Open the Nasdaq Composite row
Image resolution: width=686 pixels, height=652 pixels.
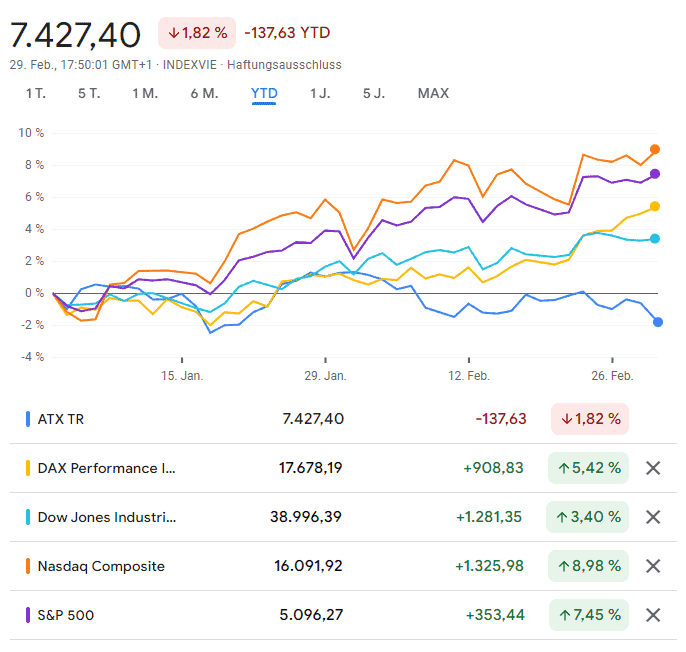(x=343, y=566)
